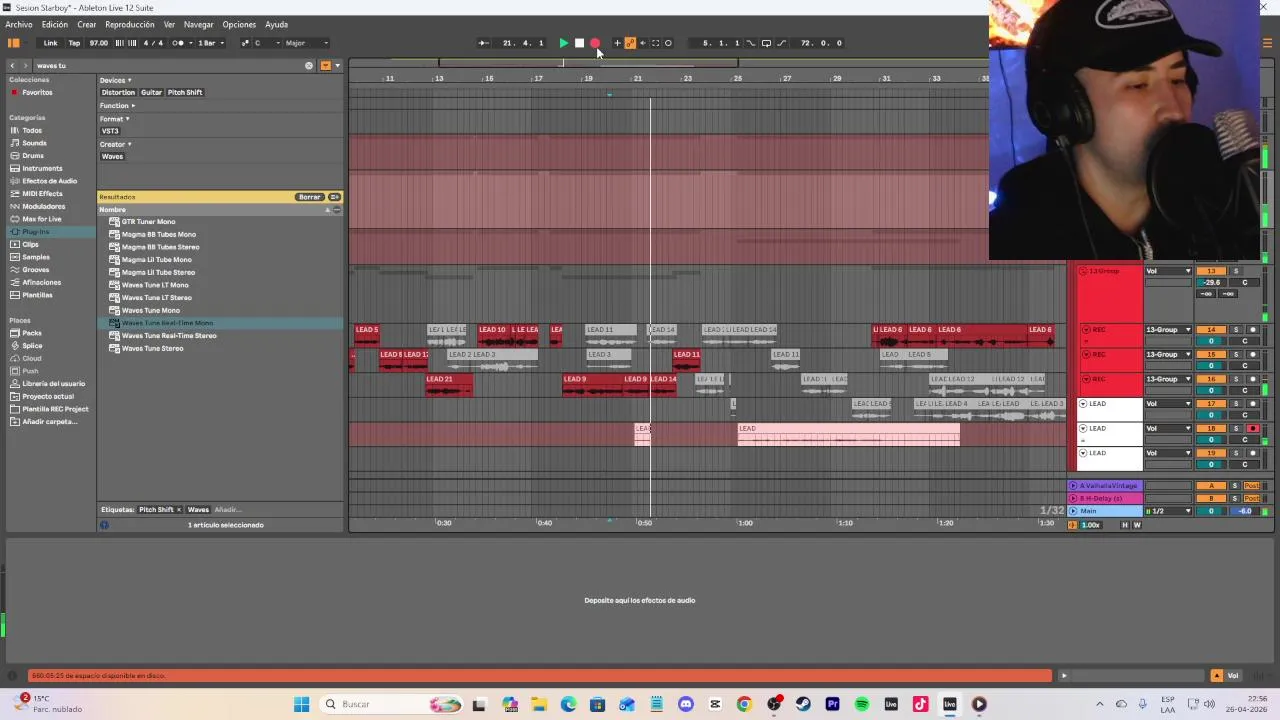Toggle the track 16 activator button
This screenshot has width=1280, height=720.
tap(1211, 379)
